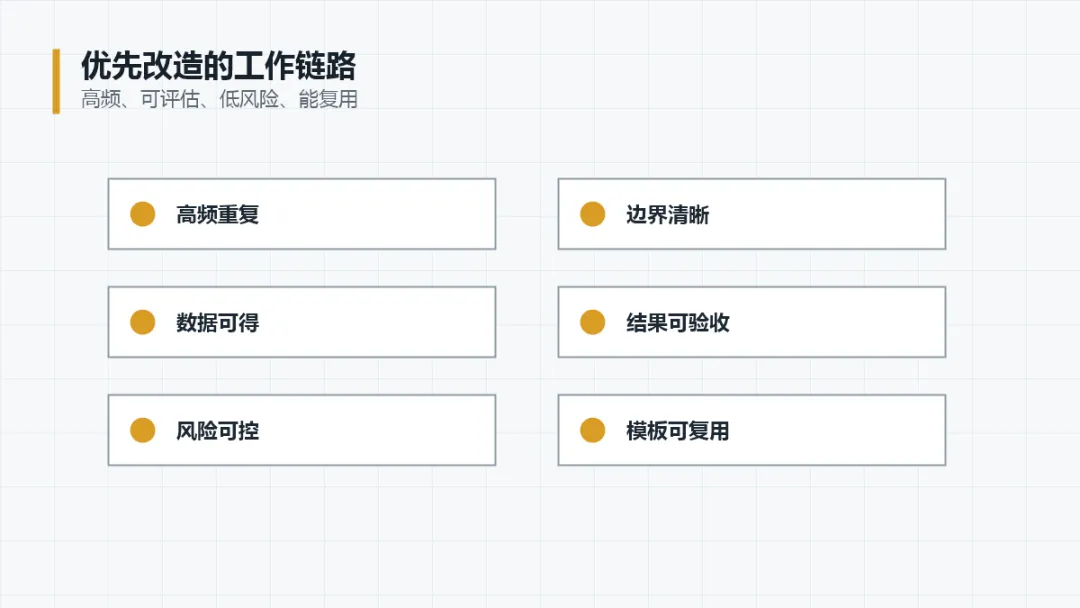Select the 模板可复用 card
This screenshot has width=1080, height=608.
[751, 430]
